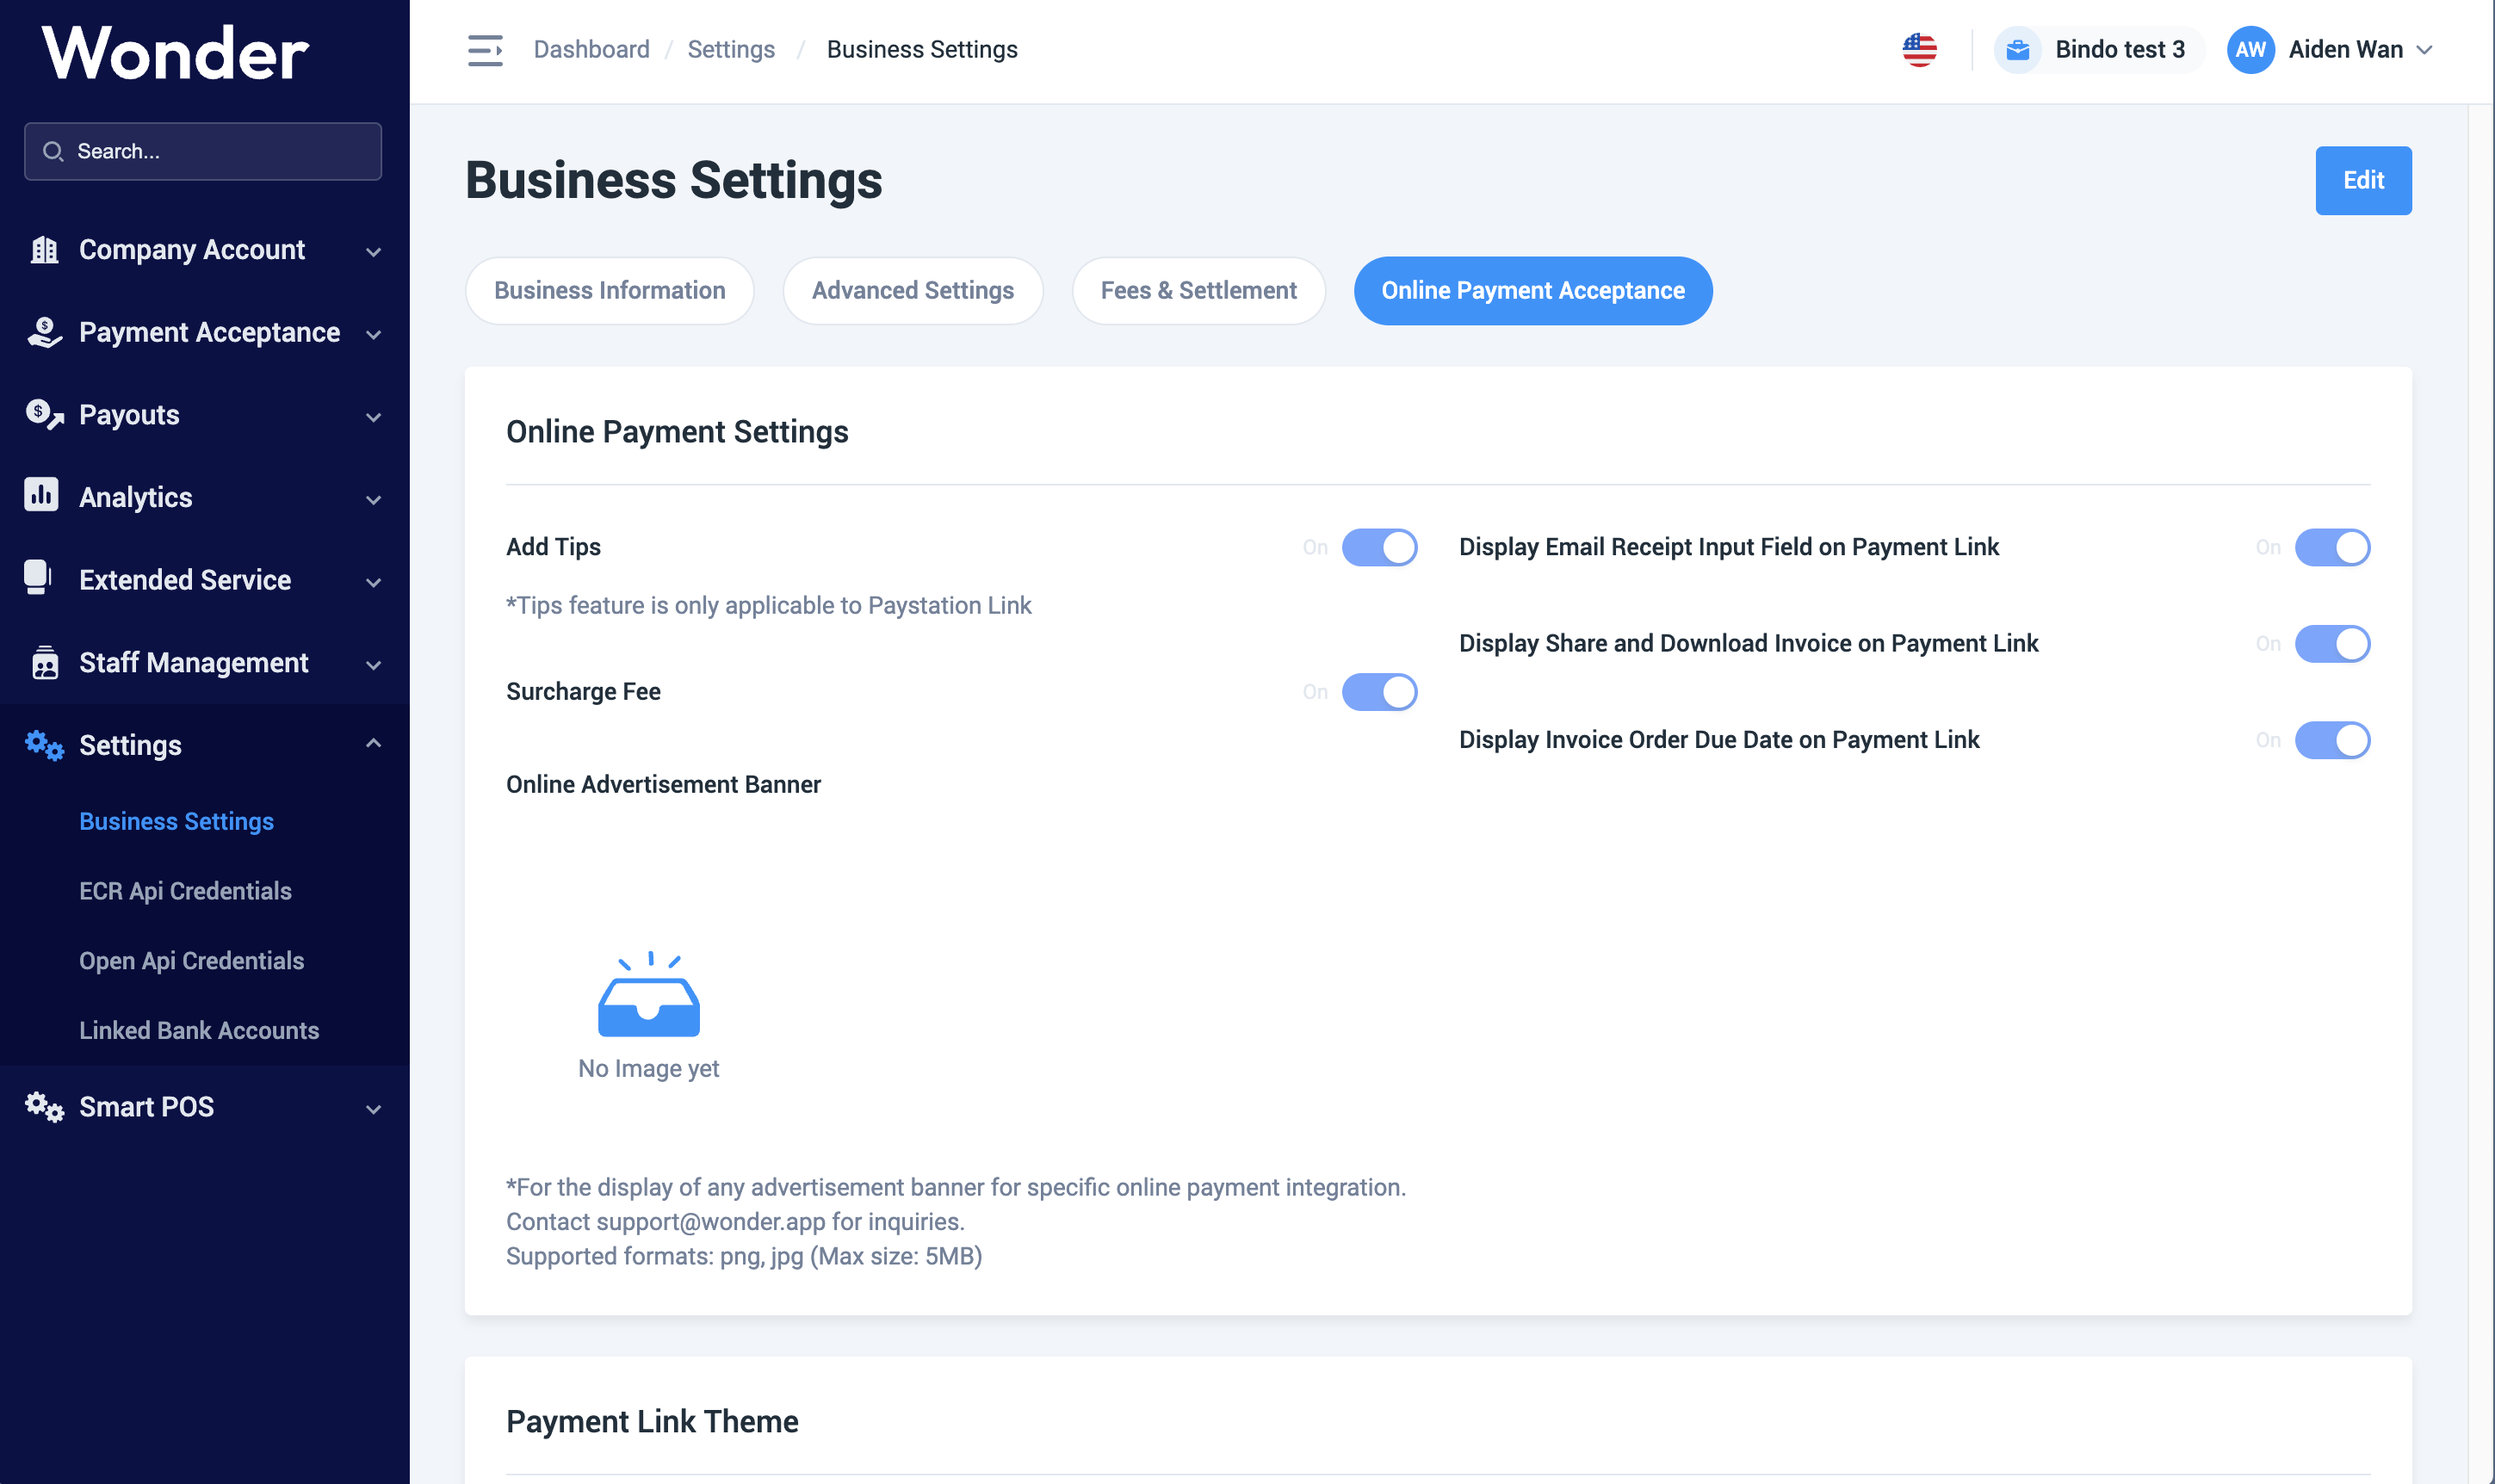This screenshot has width=2495, height=1484.
Task: Click the Payouts dollar coin icon
Action: coord(44,414)
